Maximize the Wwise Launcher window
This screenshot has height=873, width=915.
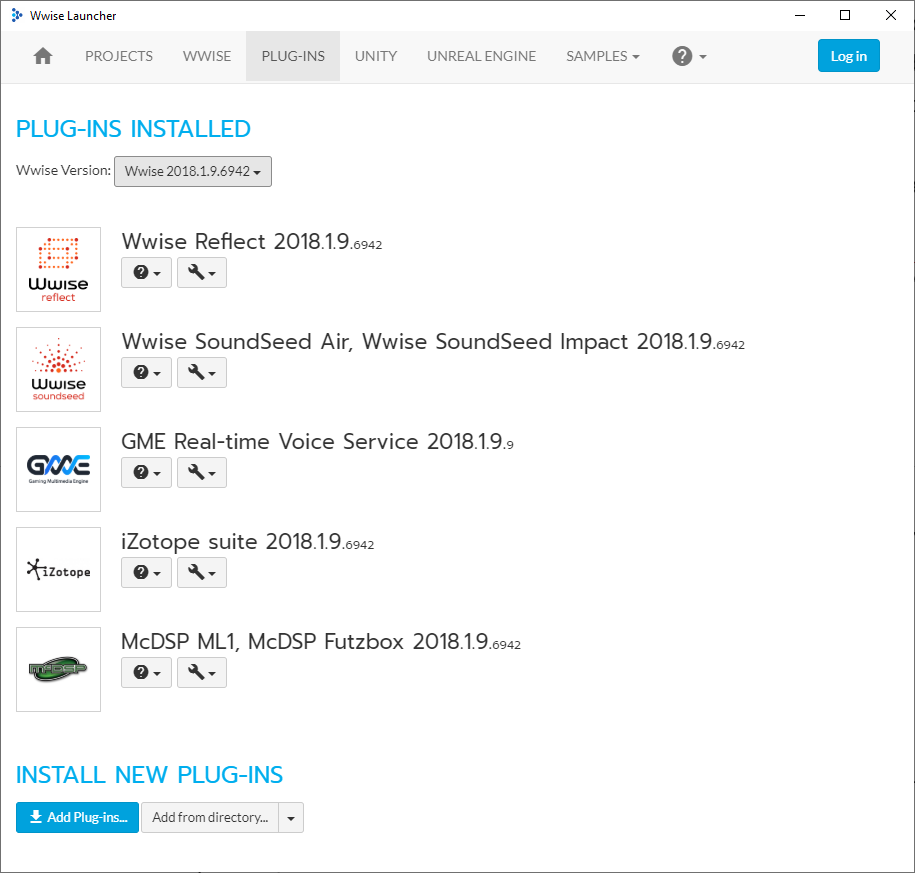point(845,16)
